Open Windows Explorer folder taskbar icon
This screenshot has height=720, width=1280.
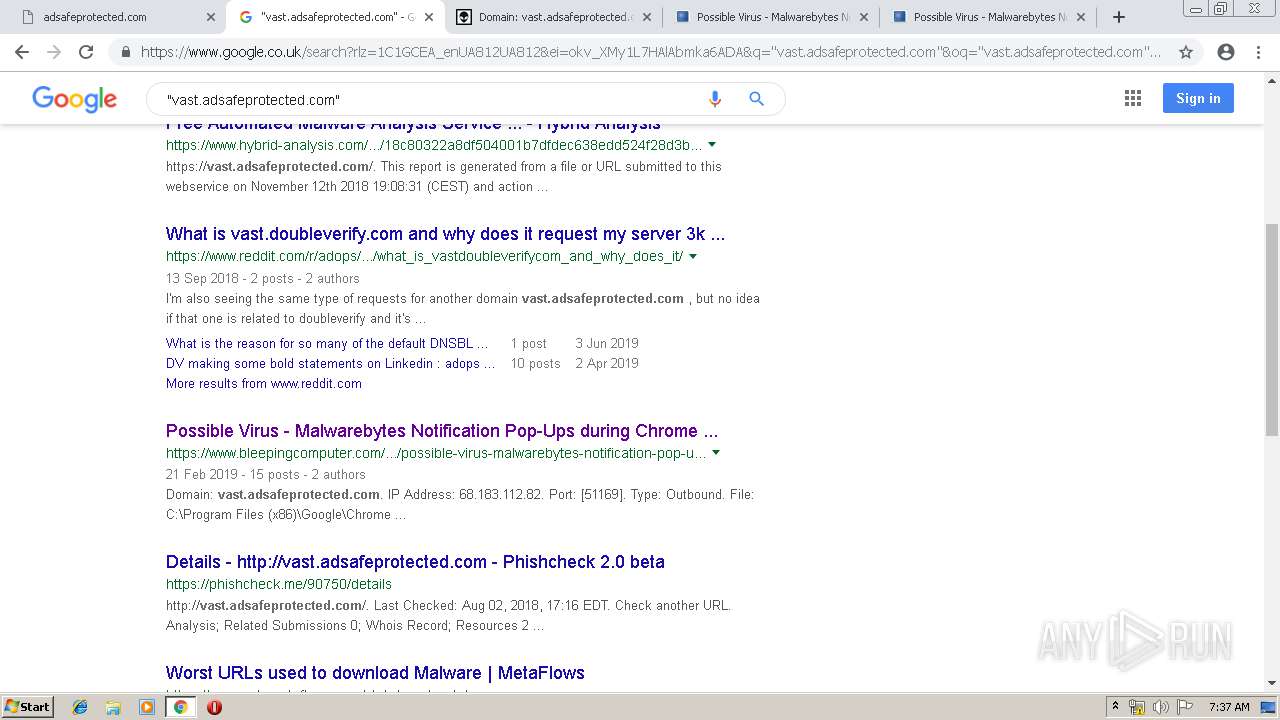pos(113,707)
